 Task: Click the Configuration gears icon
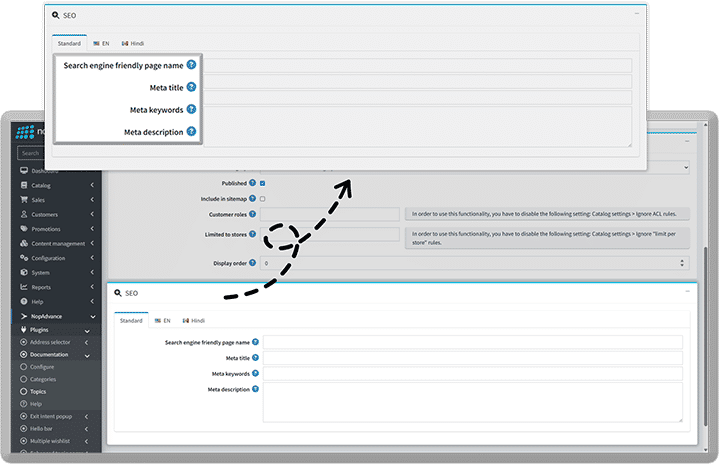(24, 258)
